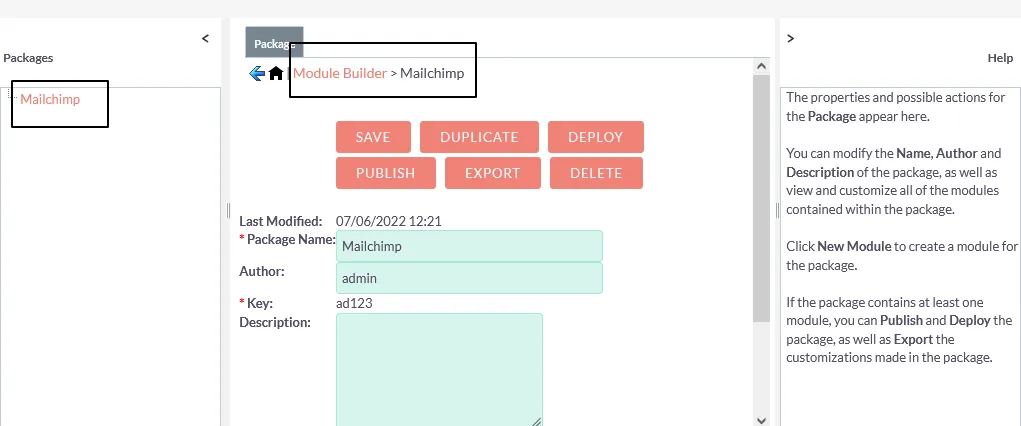This screenshot has width=1021, height=426.
Task: Switch to the Package tab
Action: (x=273, y=44)
